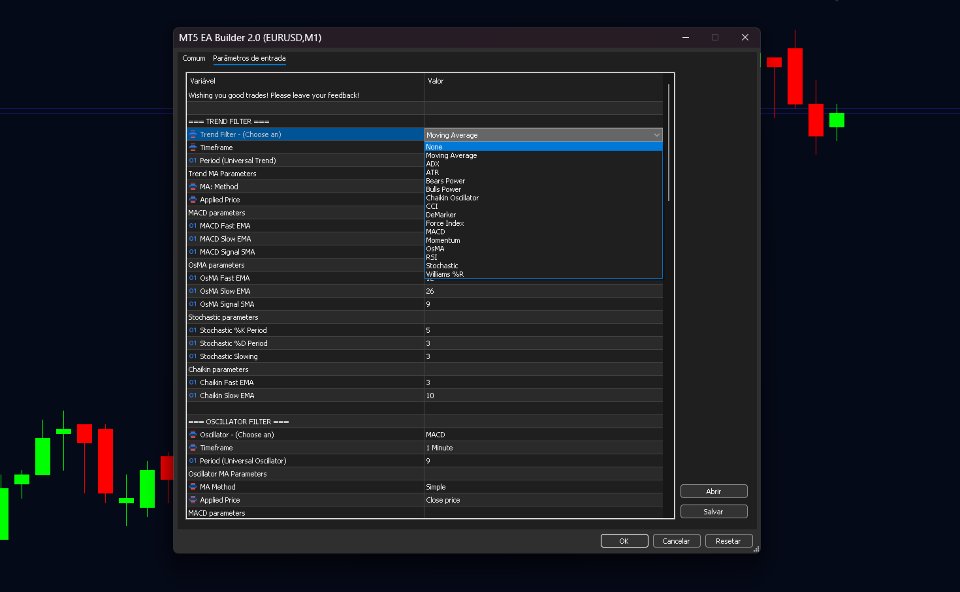Select Momentum list entry

click(x=543, y=241)
